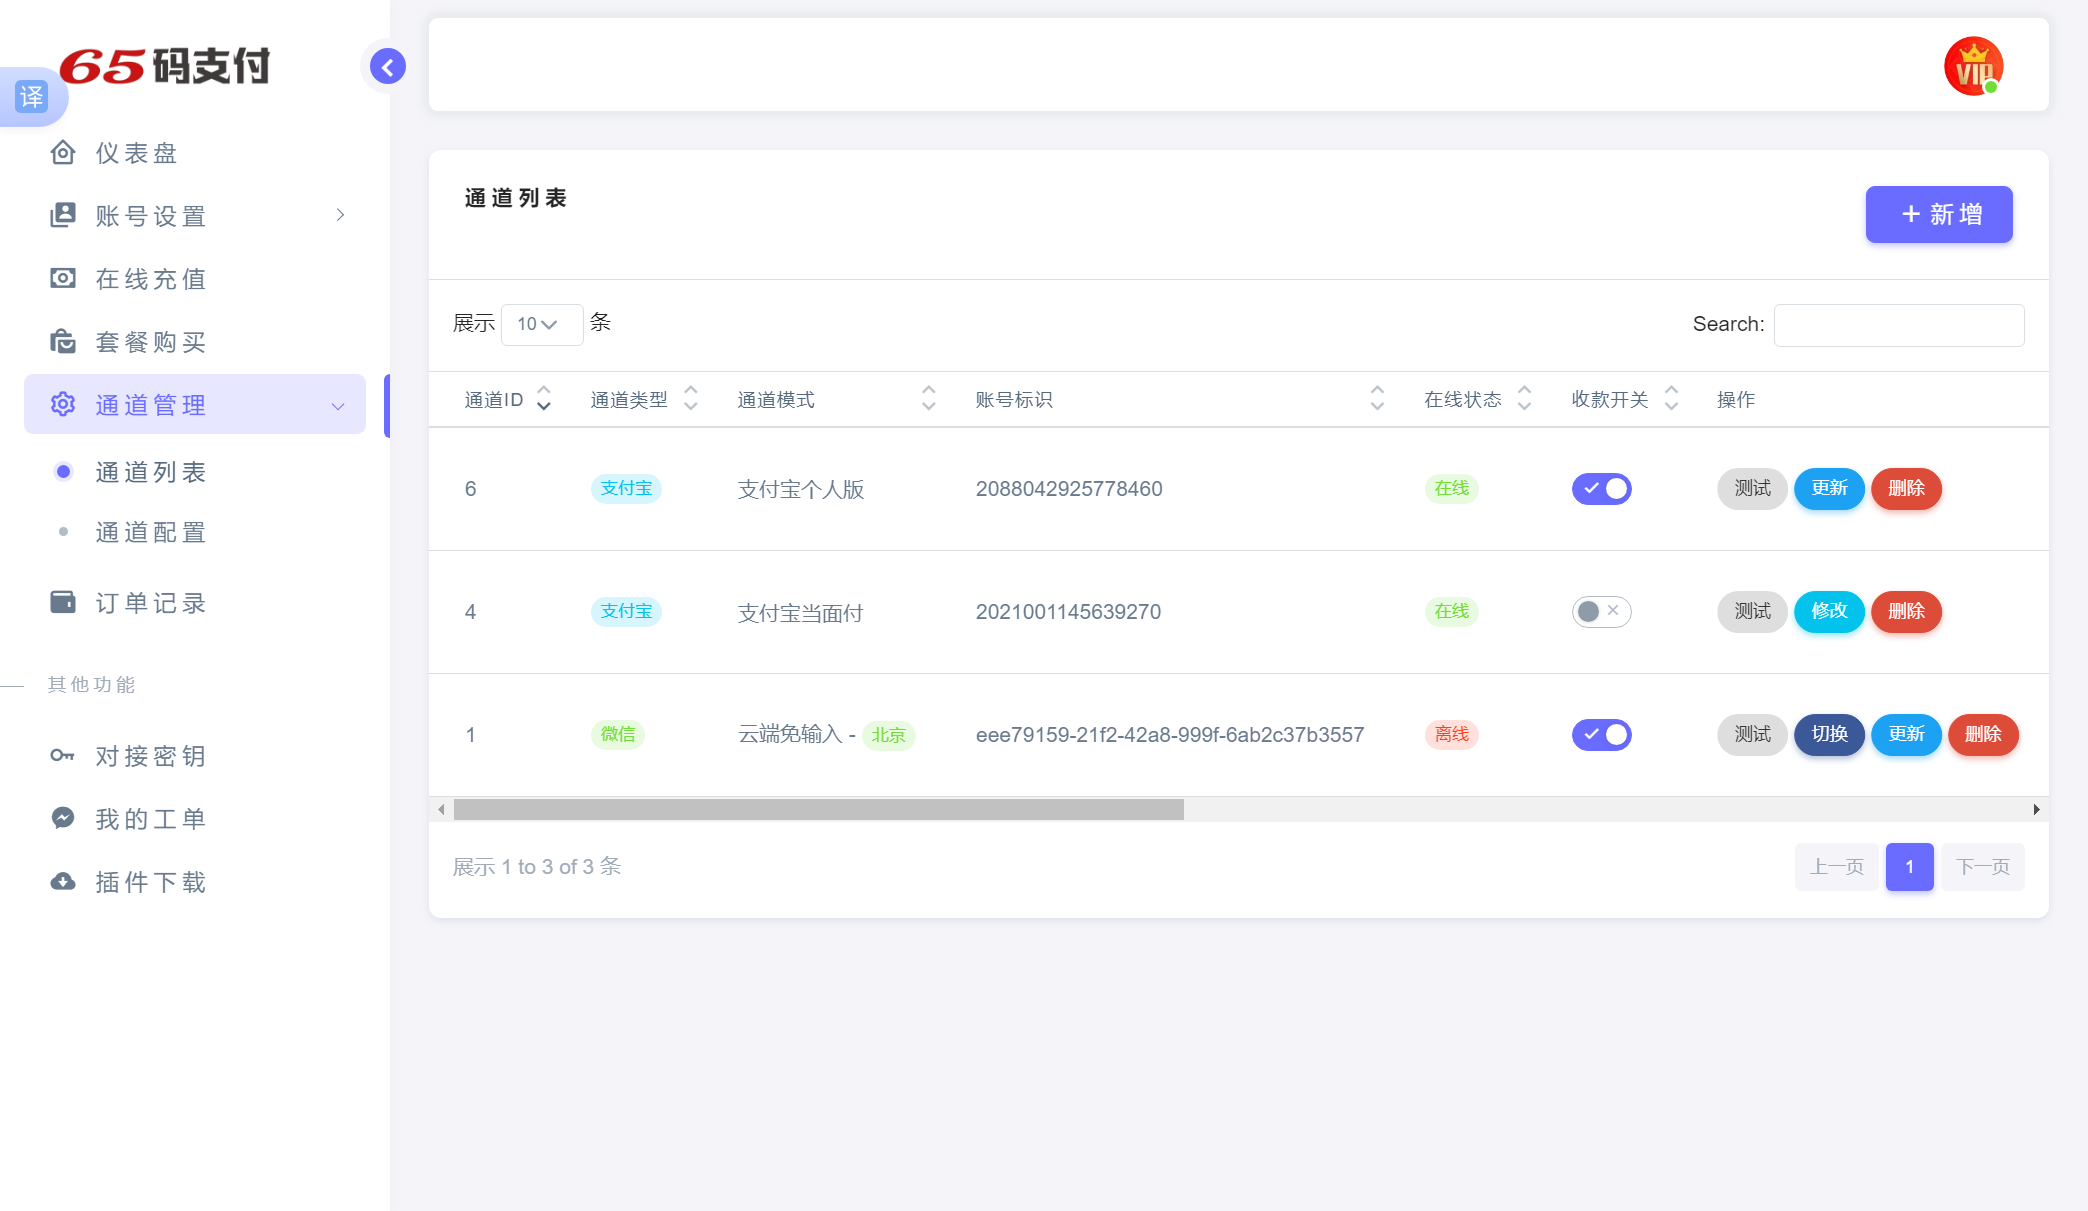Click 切换 for channel 1
Image resolution: width=2088 pixels, height=1211 pixels.
tap(1829, 734)
